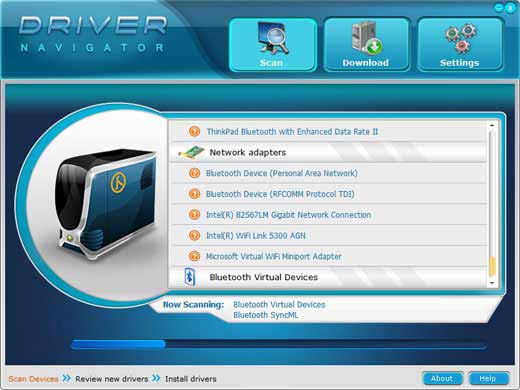
Task: Click status icon beside ThinkPad Bluetooth entry
Action: point(195,131)
